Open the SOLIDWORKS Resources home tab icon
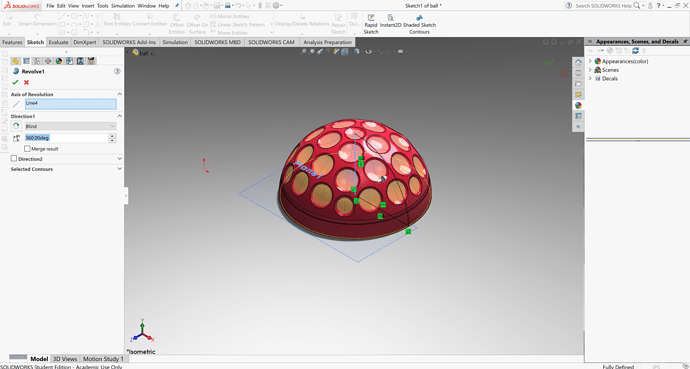The height and width of the screenshot is (369, 690). pos(578,62)
